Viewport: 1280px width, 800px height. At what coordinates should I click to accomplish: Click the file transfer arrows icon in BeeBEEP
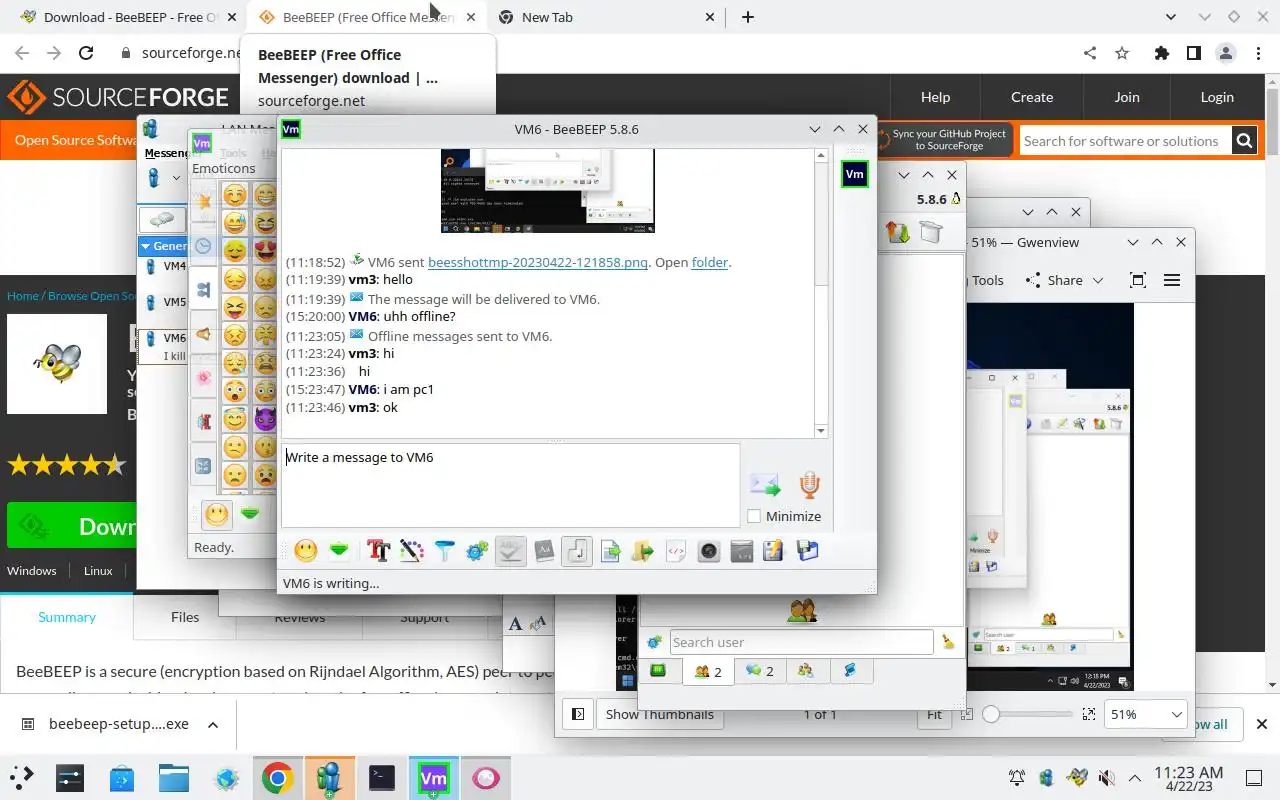(897, 232)
